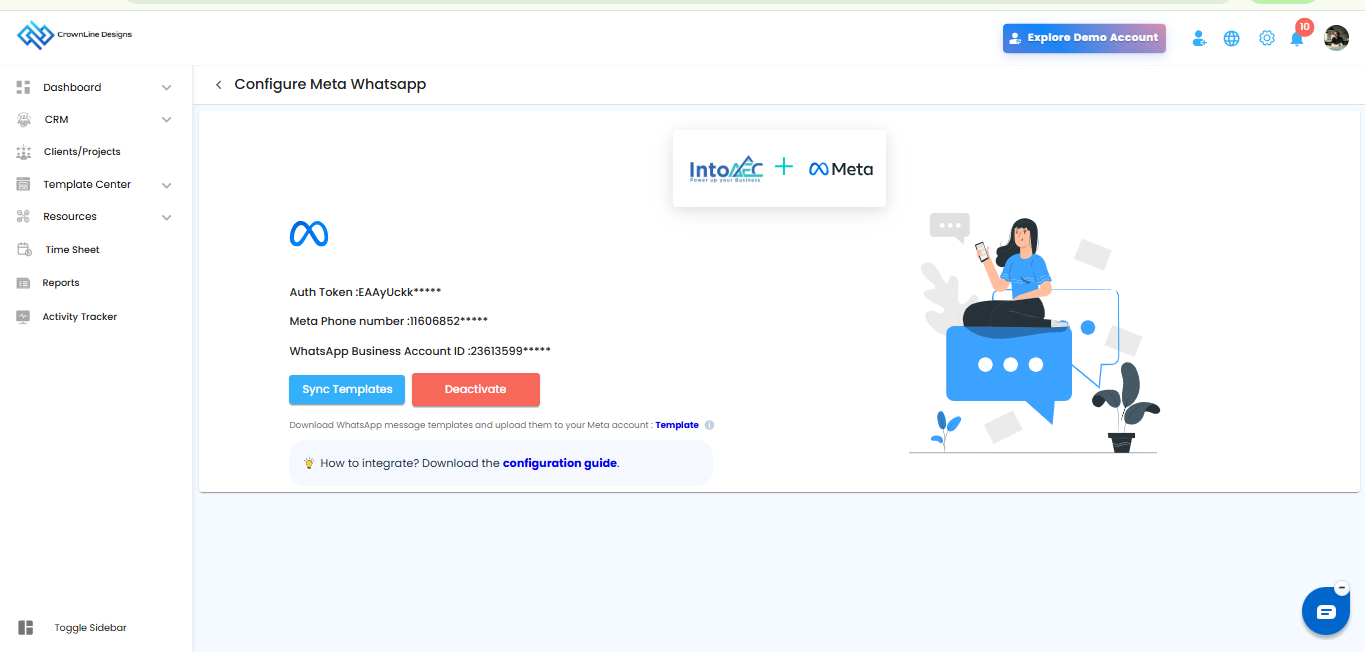Expand the CRM menu chevron
Image resolution: width=1365 pixels, height=652 pixels.
tap(167, 120)
